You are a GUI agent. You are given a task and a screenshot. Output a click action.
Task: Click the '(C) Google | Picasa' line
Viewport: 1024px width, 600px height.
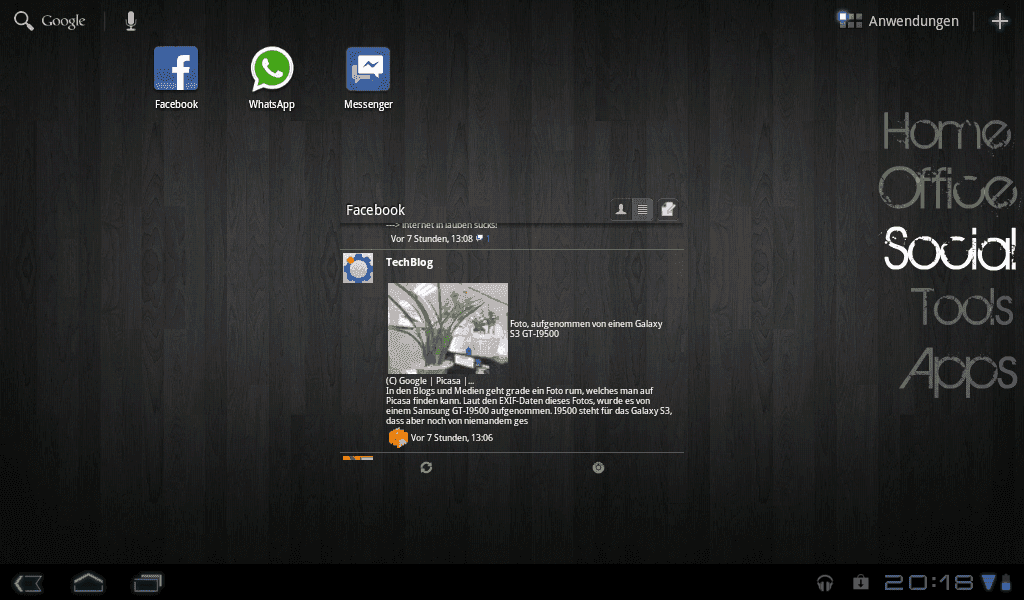point(430,381)
